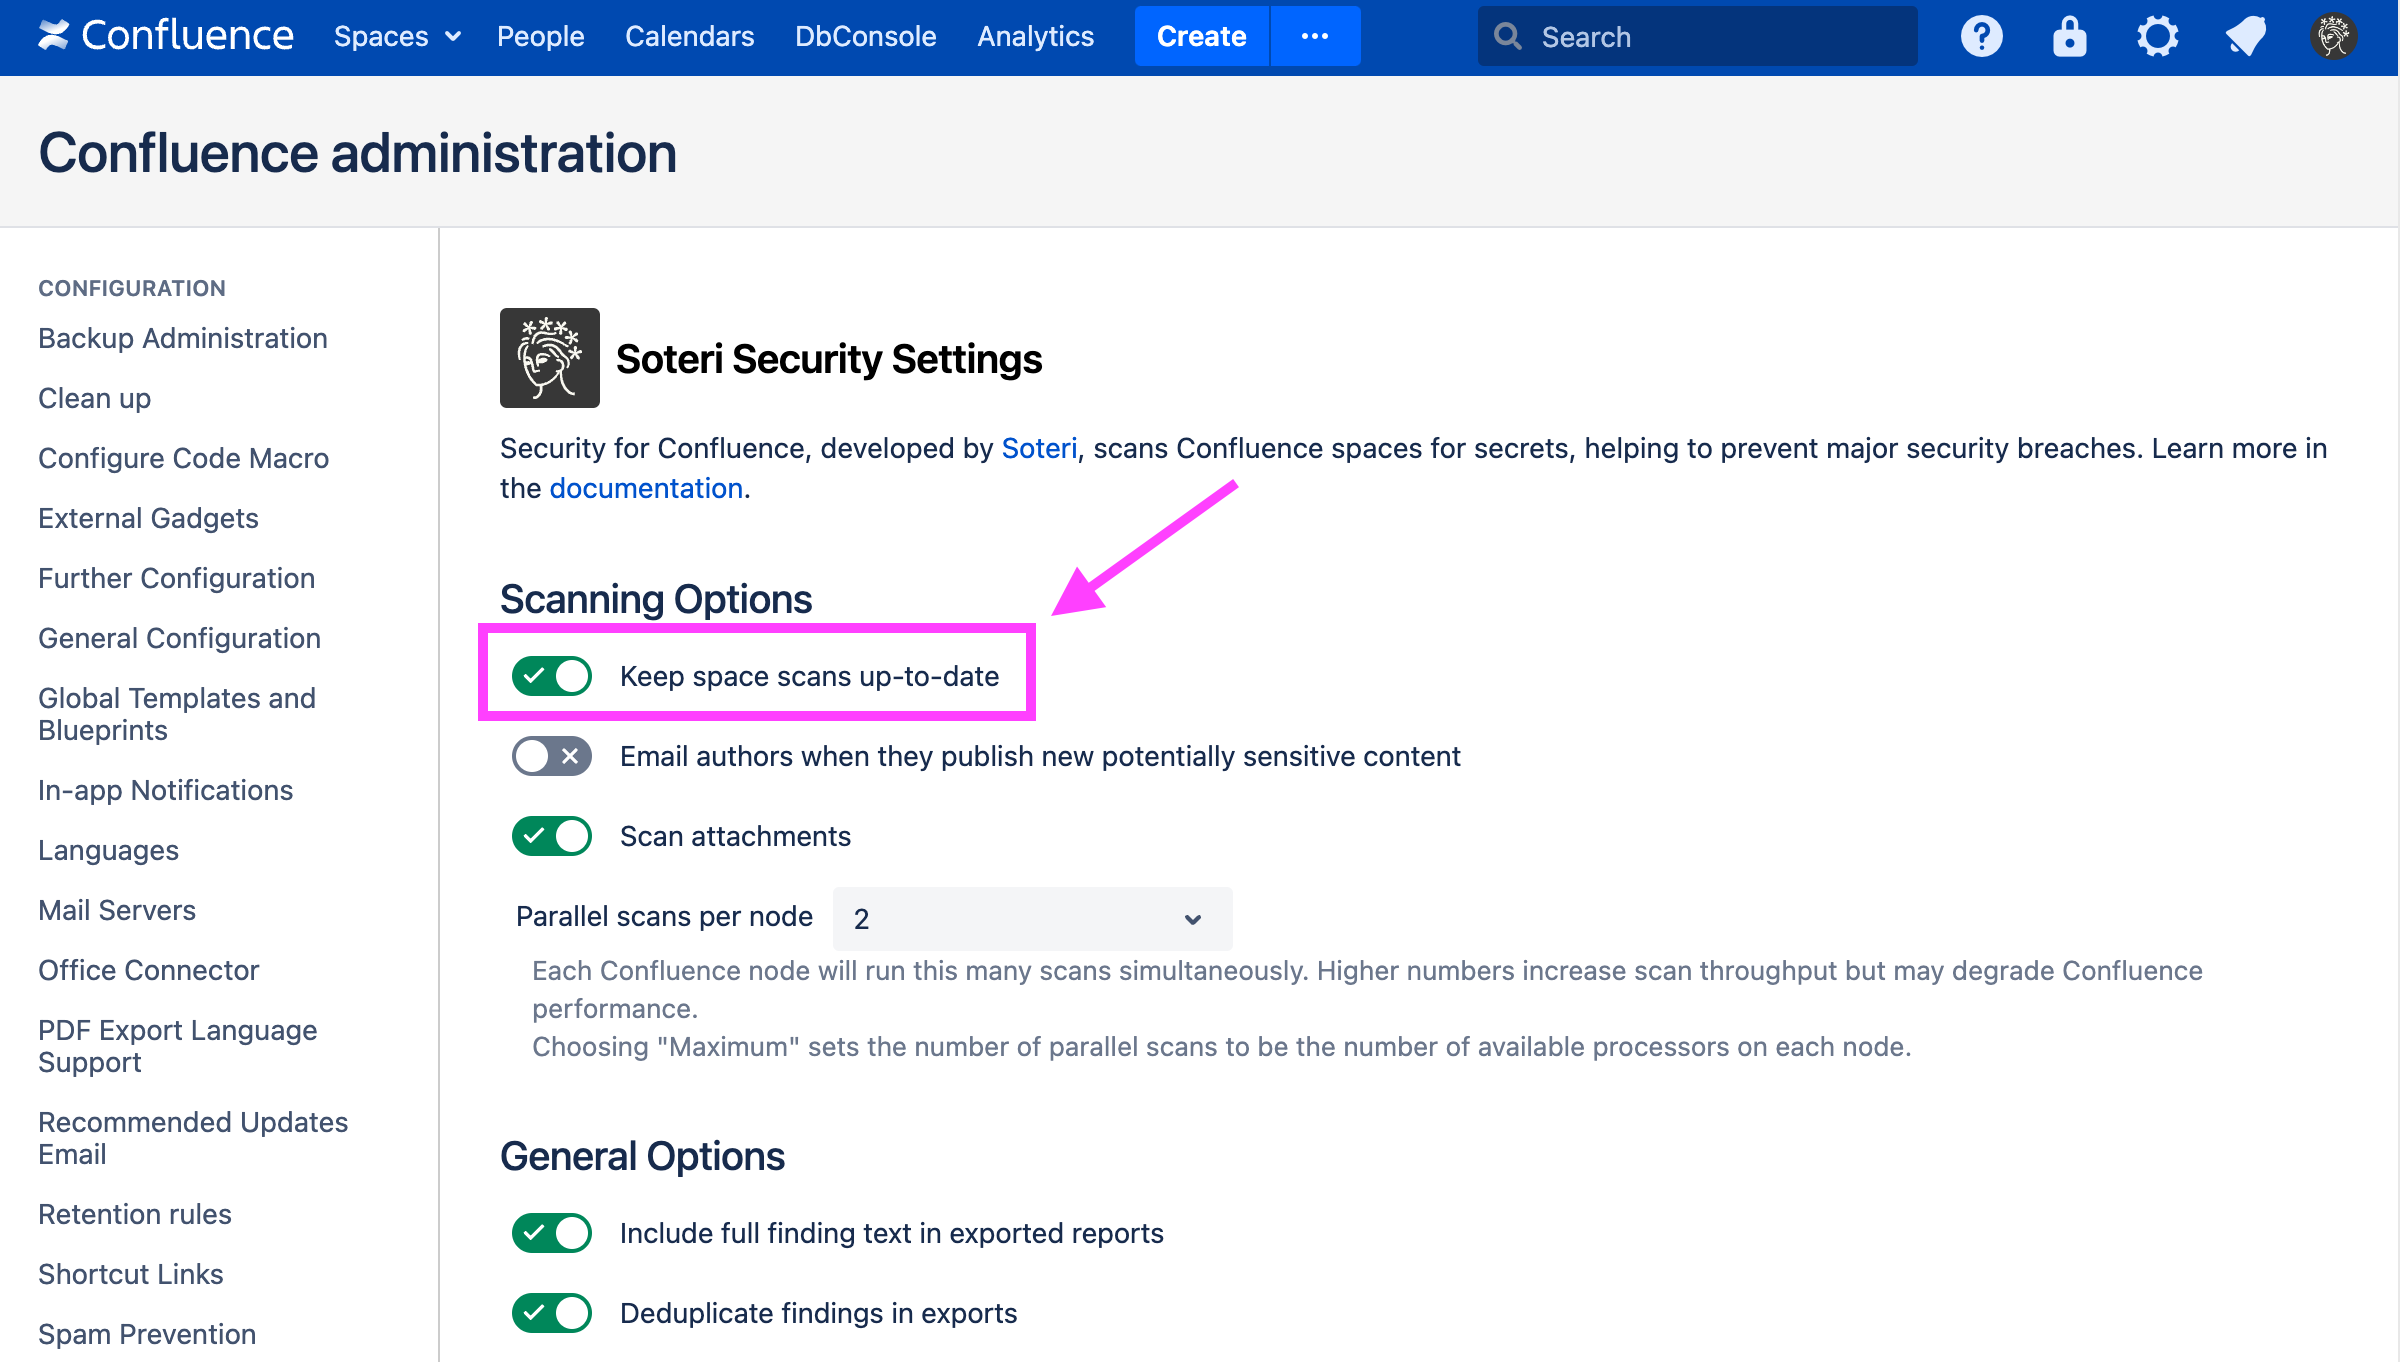The height and width of the screenshot is (1362, 2400).
Task: Enable email authors notification toggle
Action: [552, 756]
